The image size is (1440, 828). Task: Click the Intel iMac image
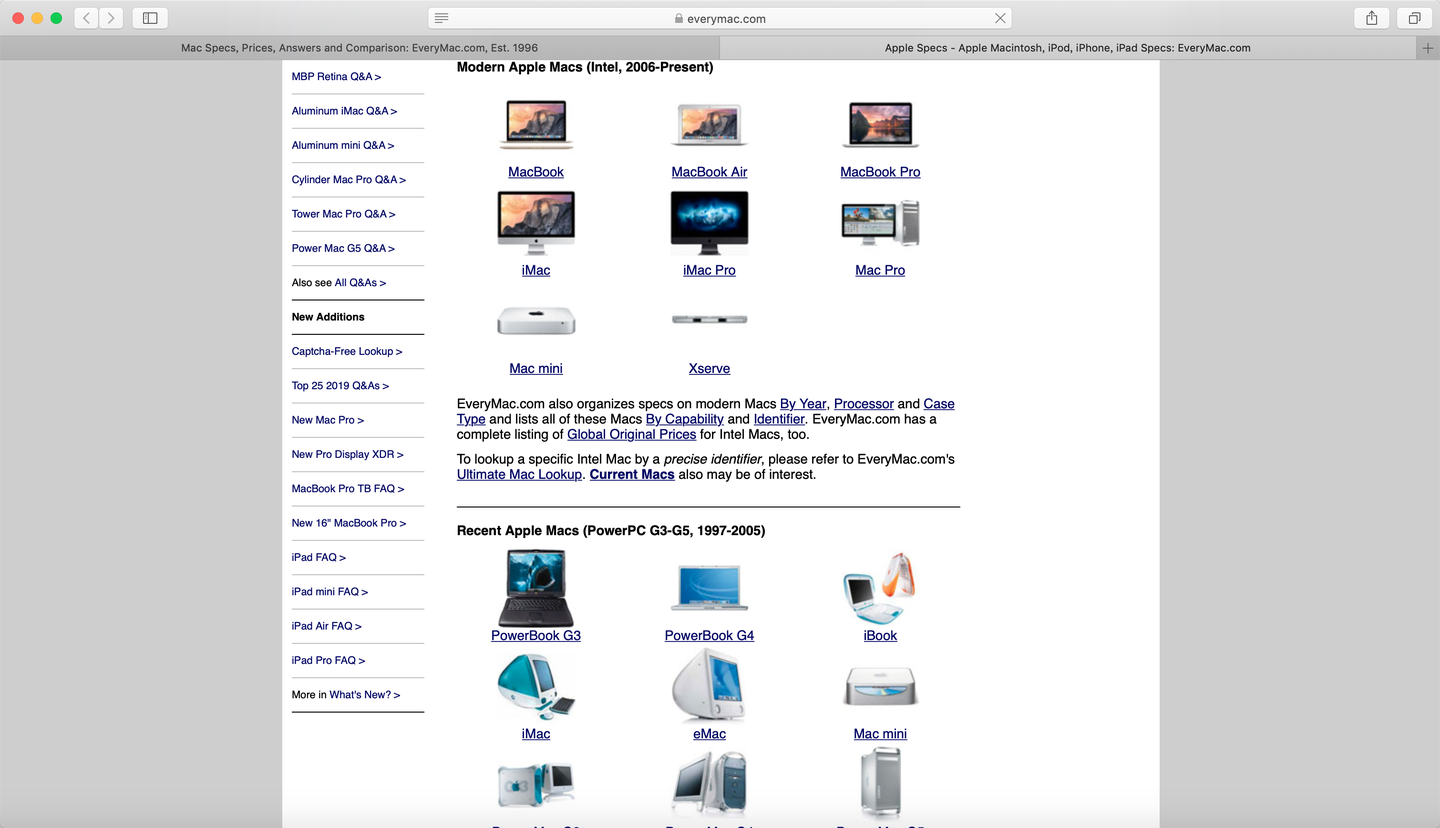point(536,223)
